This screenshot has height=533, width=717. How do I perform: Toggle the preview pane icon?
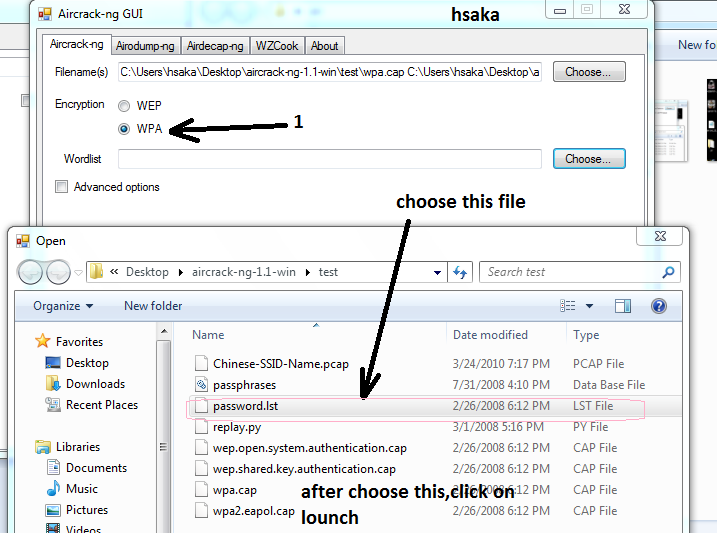click(622, 306)
